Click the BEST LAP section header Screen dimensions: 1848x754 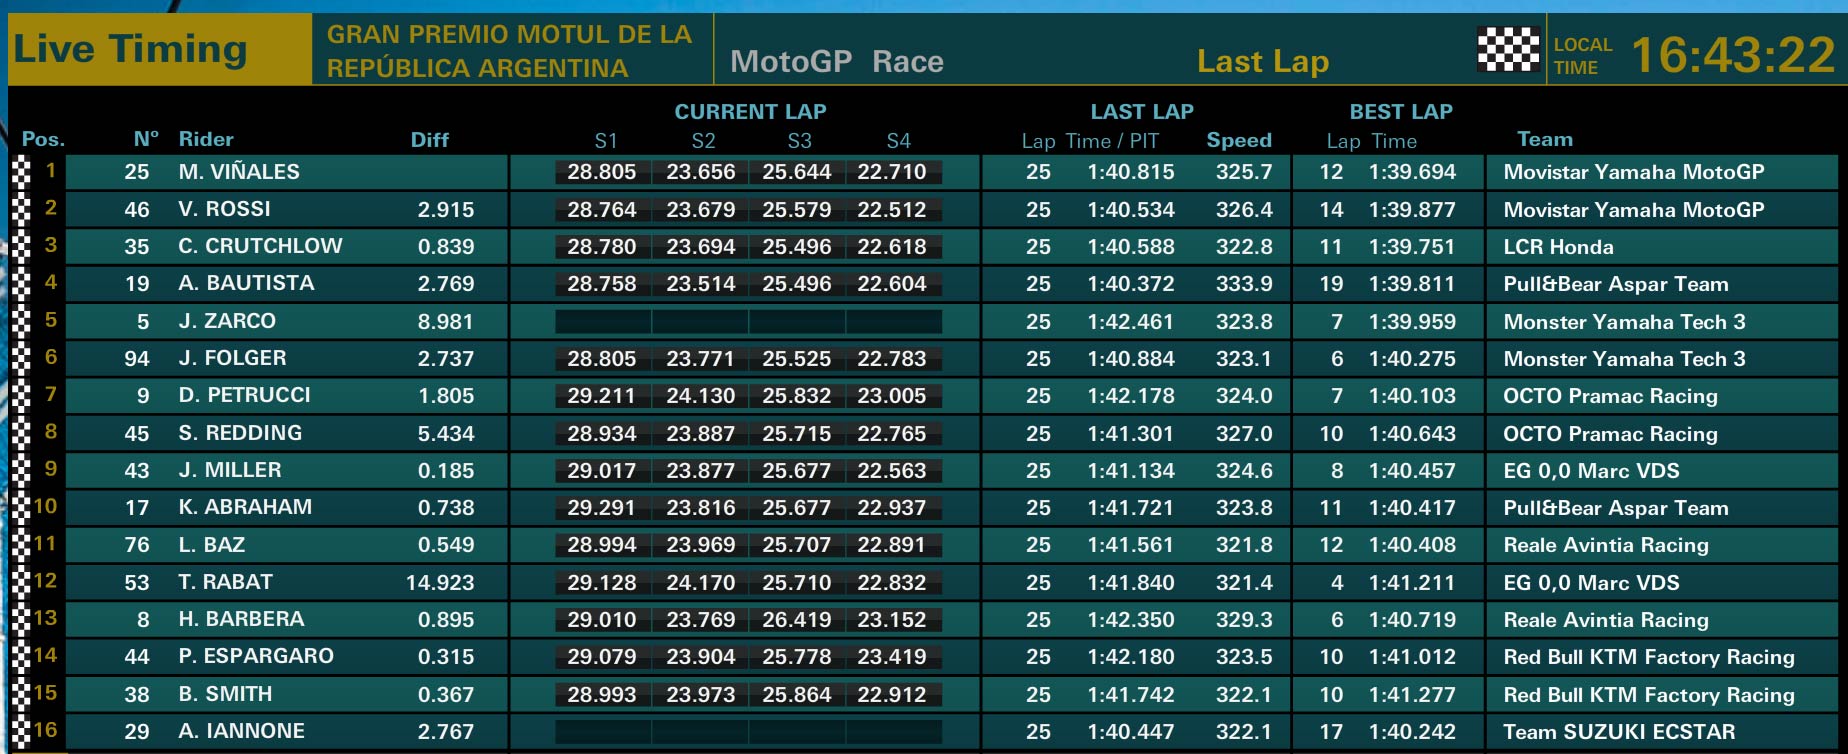coord(1401,112)
